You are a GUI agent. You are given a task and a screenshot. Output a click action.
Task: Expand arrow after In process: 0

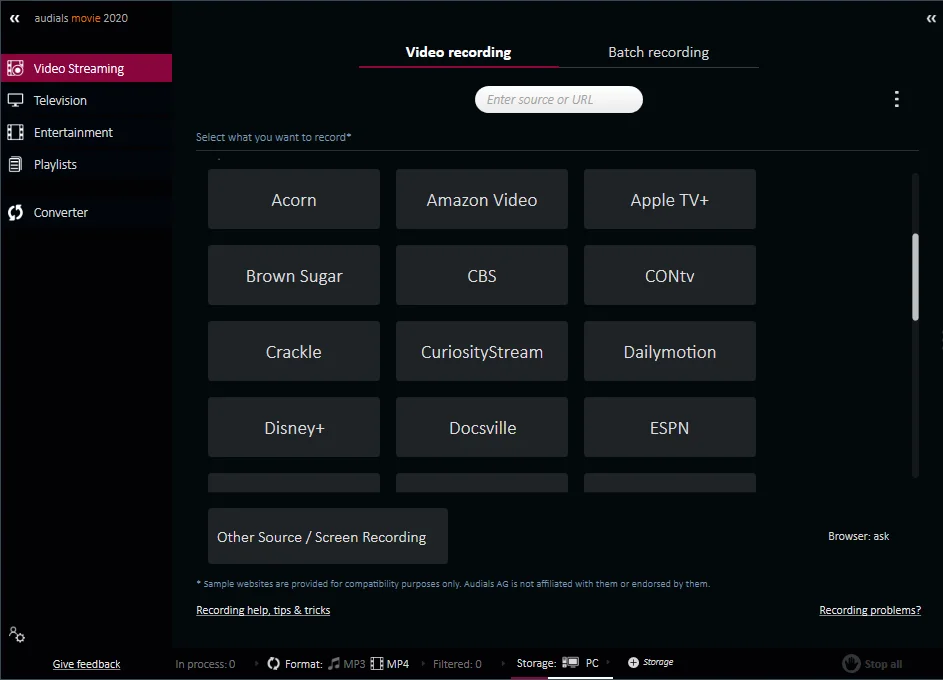pyautogui.click(x=257, y=663)
